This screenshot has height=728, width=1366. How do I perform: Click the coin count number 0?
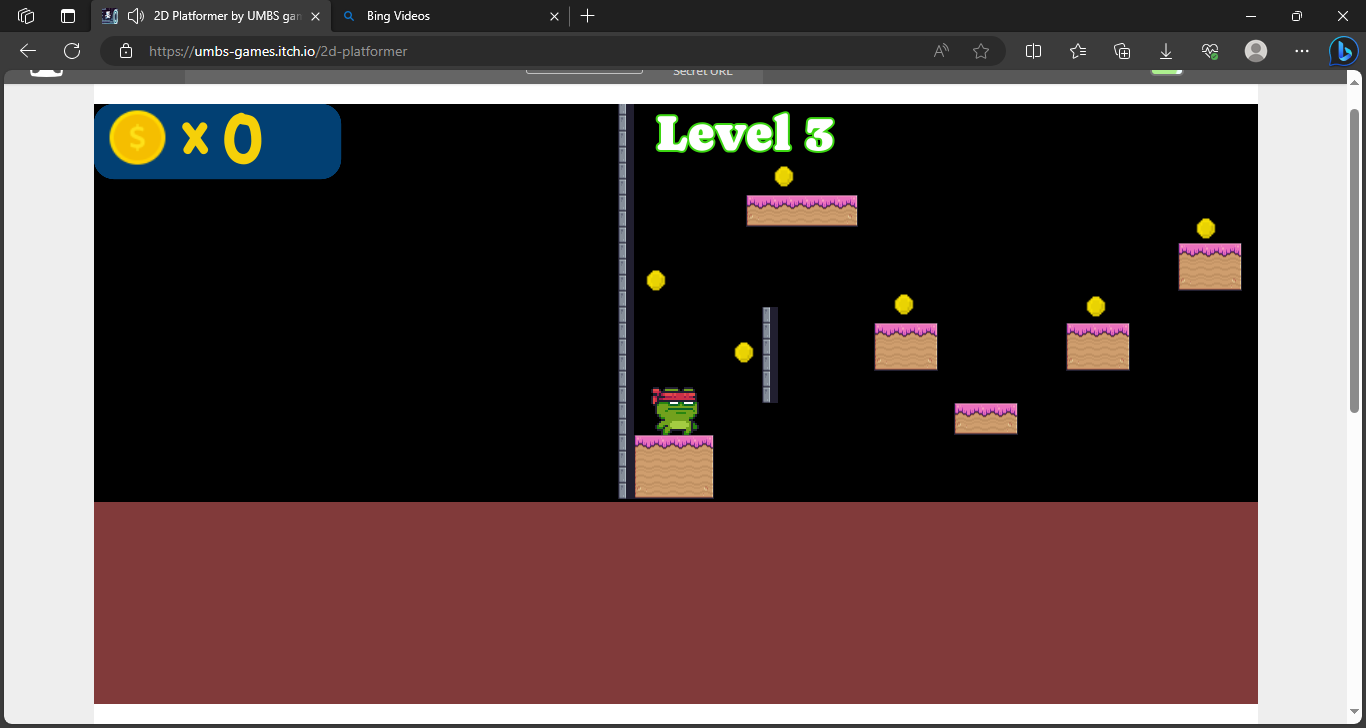[242, 139]
